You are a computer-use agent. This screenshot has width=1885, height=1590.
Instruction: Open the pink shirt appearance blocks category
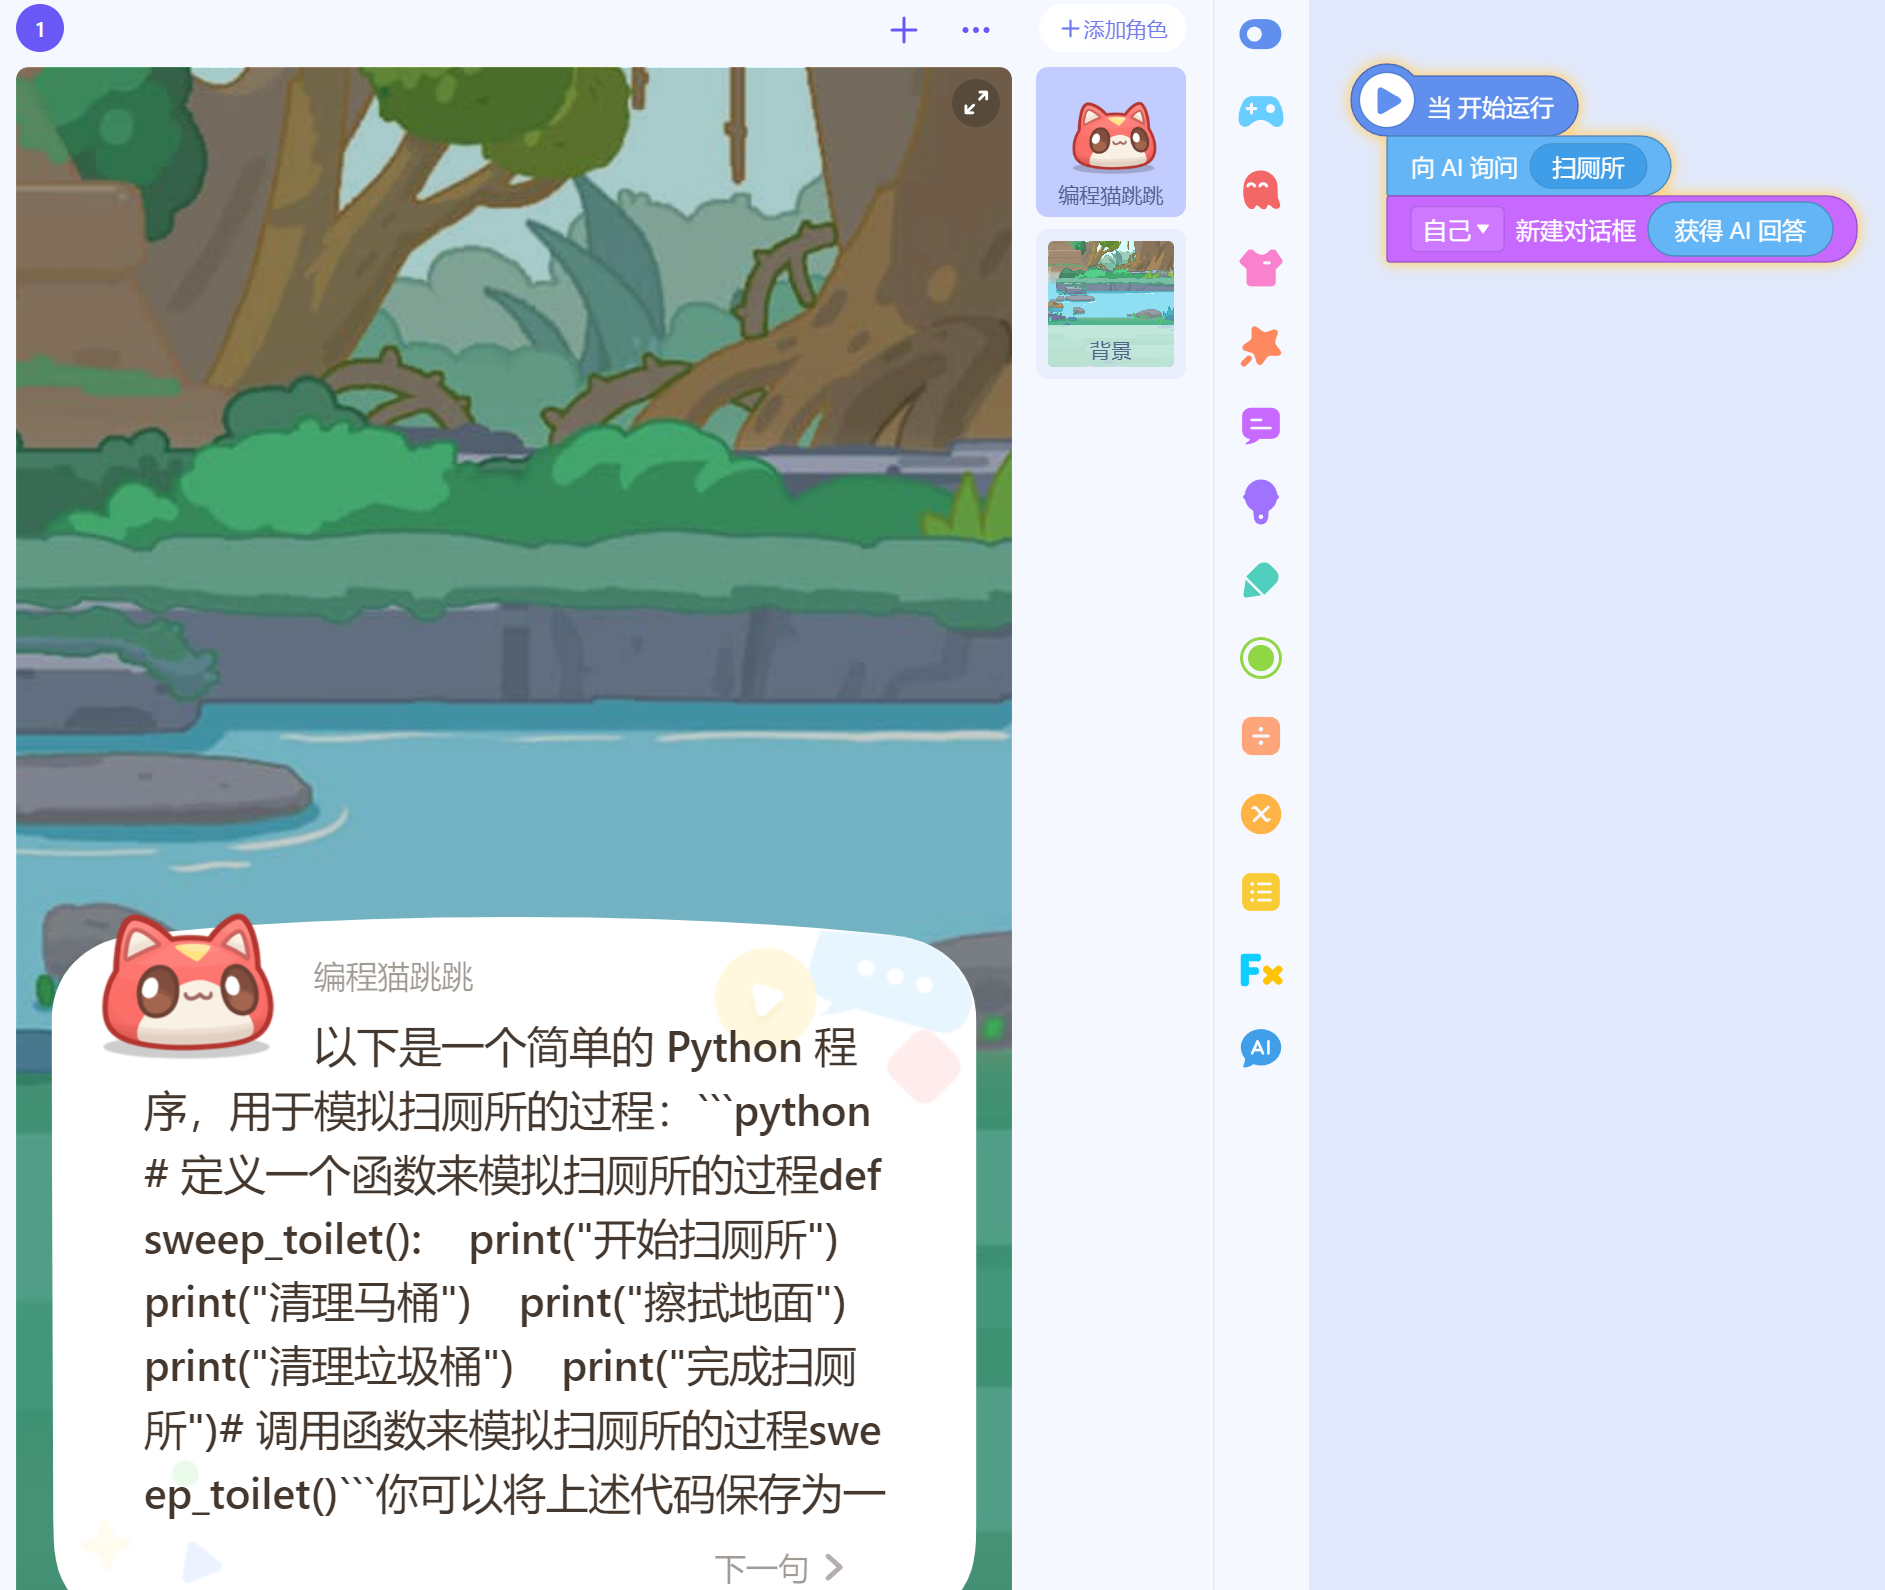1260,268
